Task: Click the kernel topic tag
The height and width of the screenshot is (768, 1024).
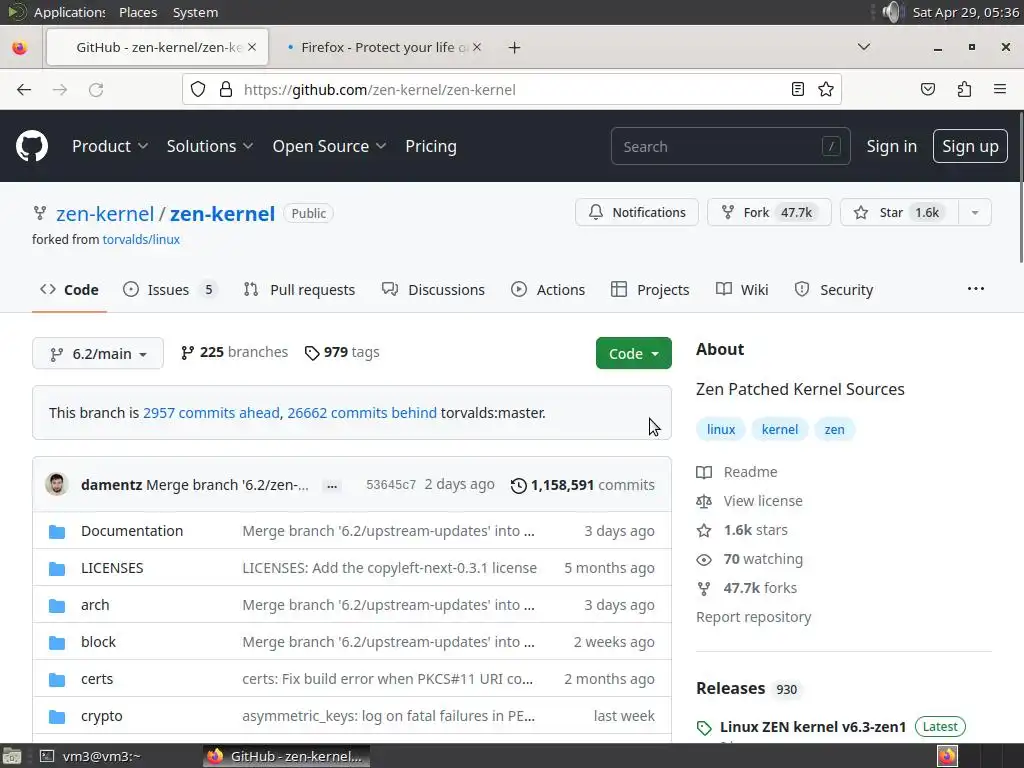Action: 780,429
